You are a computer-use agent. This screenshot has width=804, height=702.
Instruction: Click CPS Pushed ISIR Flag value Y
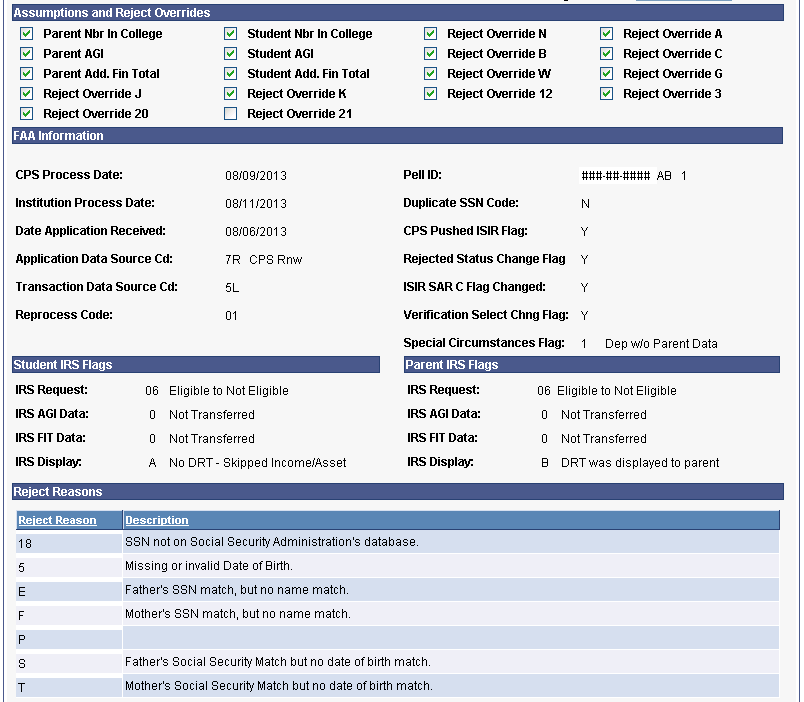[584, 232]
